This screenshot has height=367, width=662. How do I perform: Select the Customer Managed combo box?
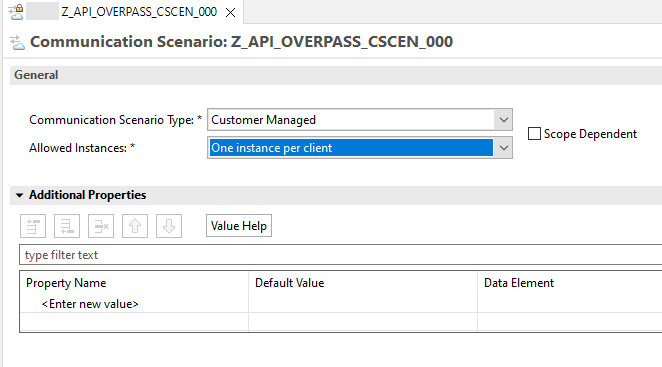[360, 120]
